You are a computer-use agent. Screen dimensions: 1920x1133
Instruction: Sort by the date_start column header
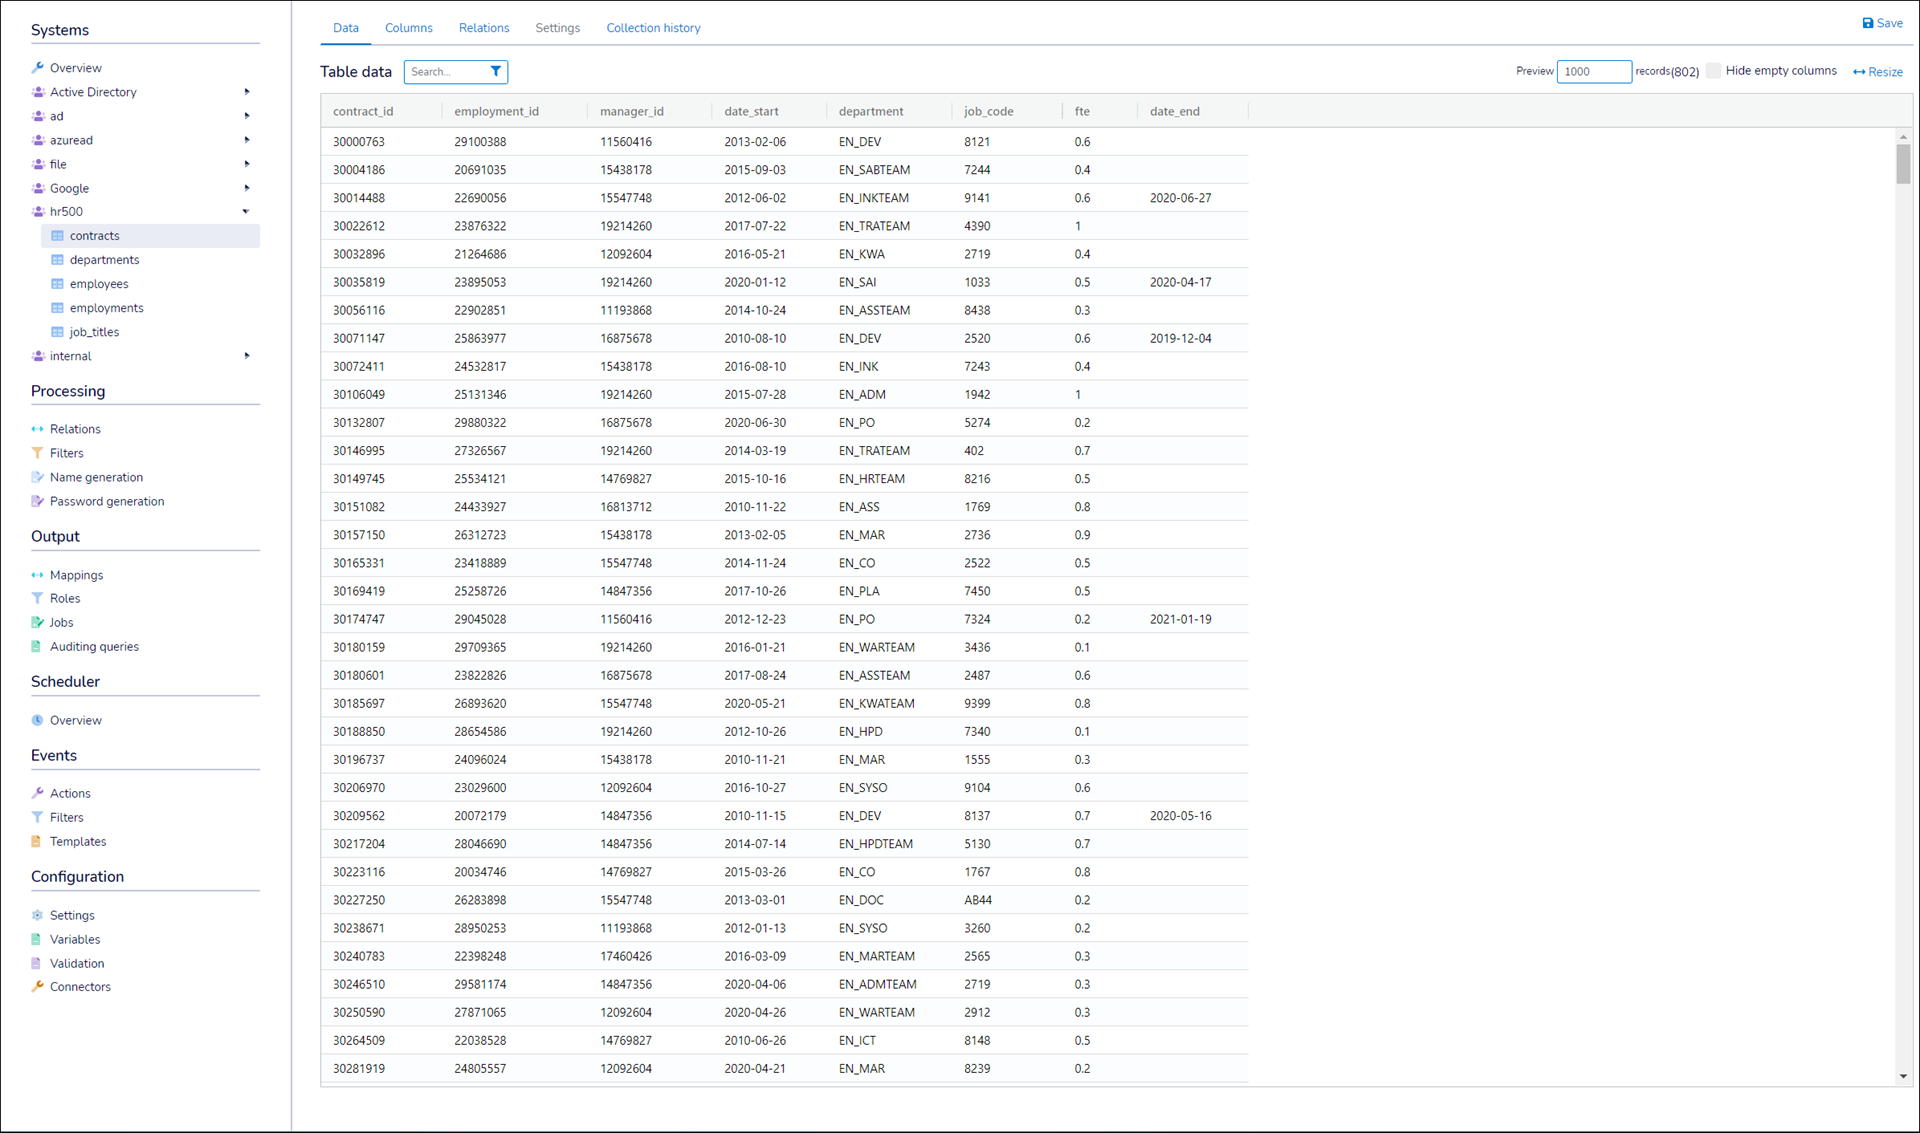click(x=751, y=111)
